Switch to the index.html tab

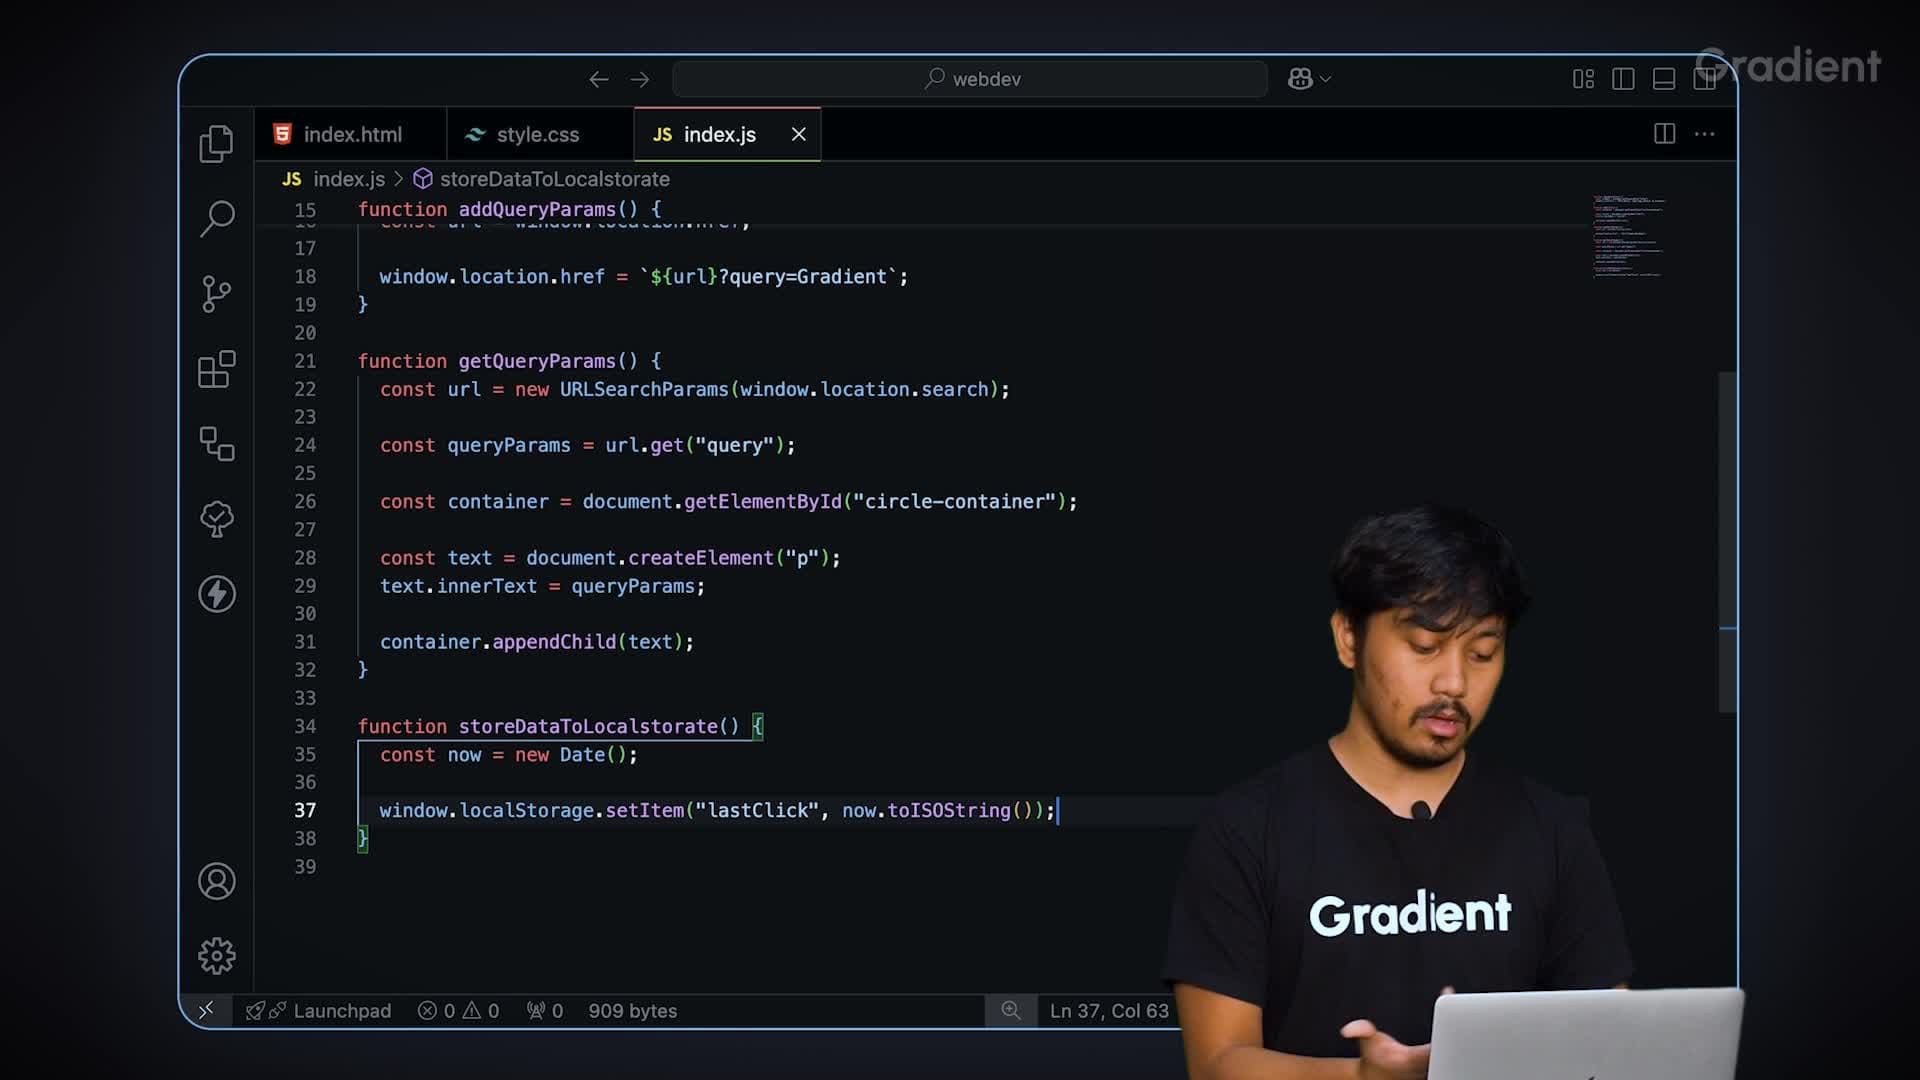(351, 134)
